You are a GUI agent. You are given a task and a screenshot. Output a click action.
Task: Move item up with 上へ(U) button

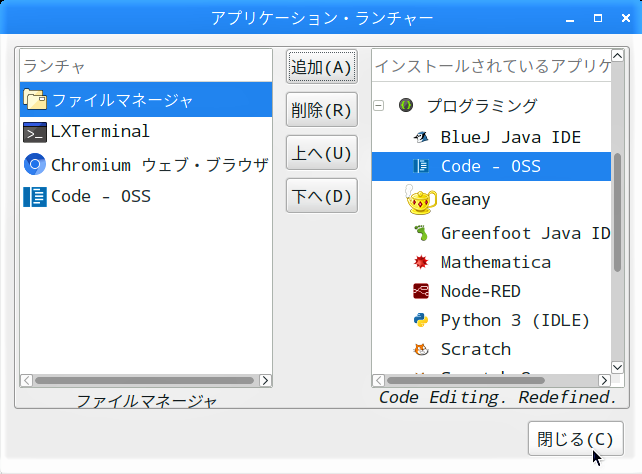click(x=322, y=153)
